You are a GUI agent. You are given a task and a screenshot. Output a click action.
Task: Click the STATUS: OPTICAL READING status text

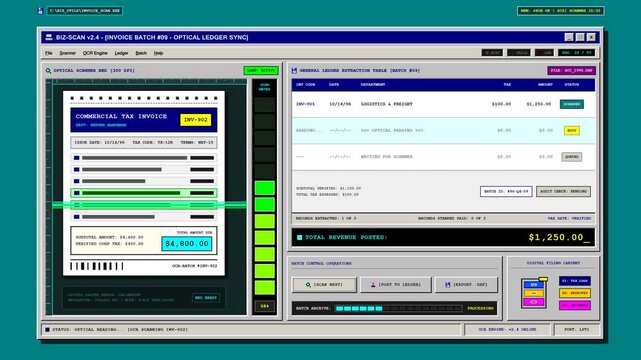pyautogui.click(x=120, y=329)
